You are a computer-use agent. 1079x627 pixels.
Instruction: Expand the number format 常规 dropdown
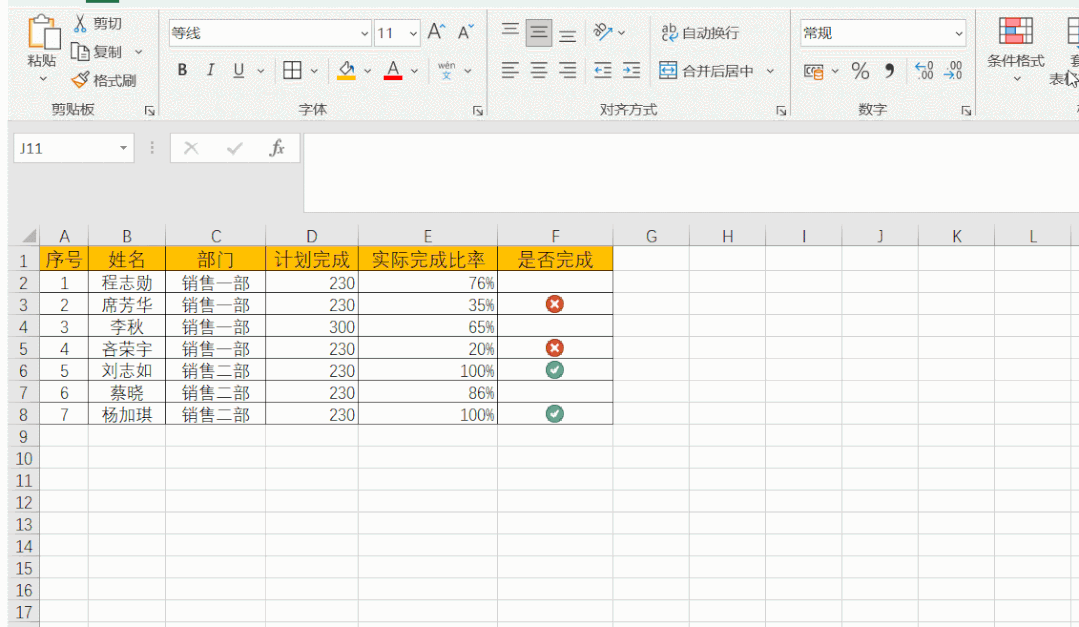point(959,33)
